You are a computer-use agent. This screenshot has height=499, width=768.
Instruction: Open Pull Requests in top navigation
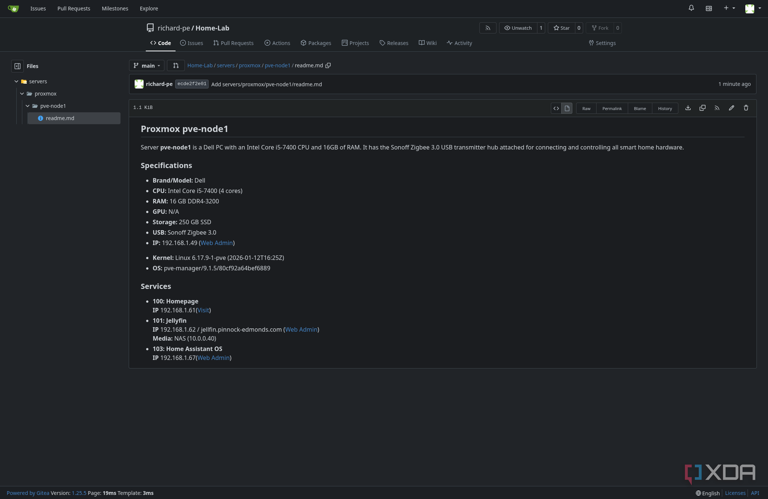(x=73, y=8)
